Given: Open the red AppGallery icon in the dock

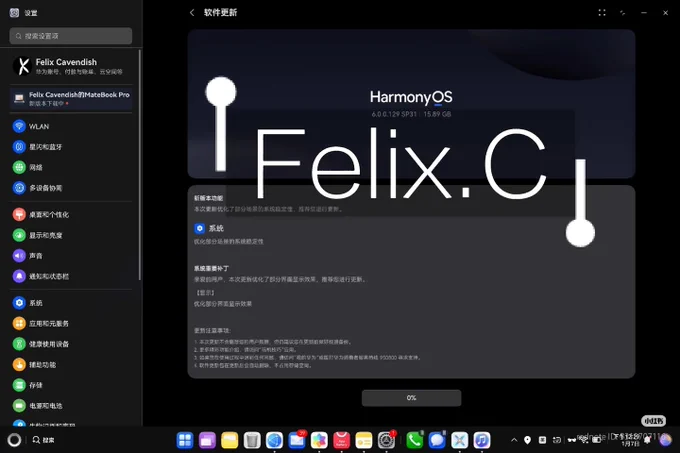Looking at the screenshot, I should (342, 440).
